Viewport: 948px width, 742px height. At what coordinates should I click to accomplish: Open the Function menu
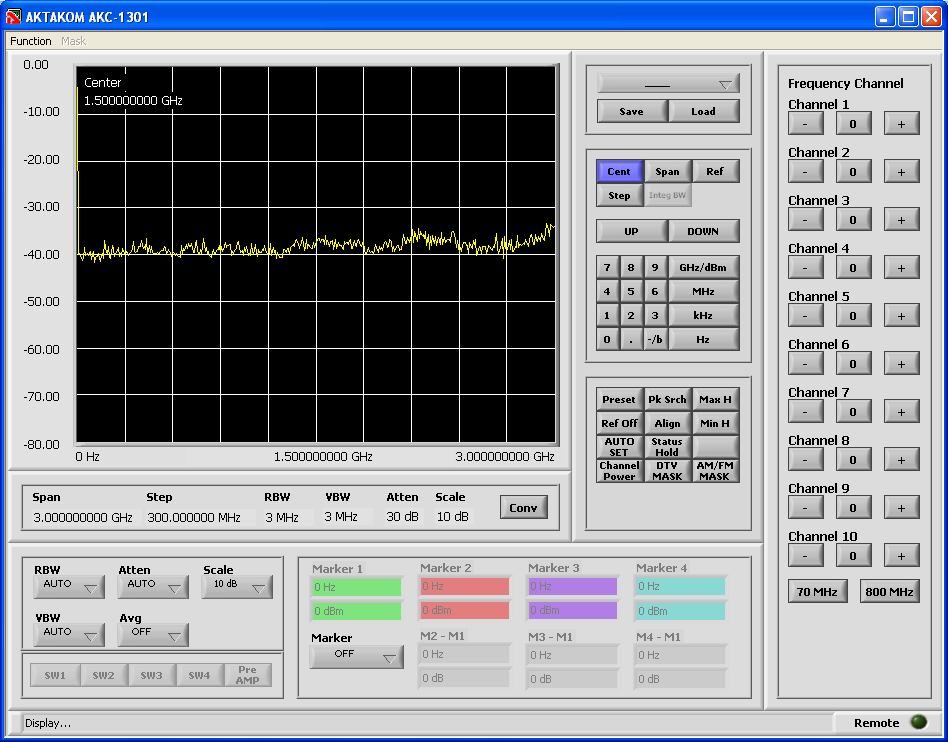coord(30,41)
